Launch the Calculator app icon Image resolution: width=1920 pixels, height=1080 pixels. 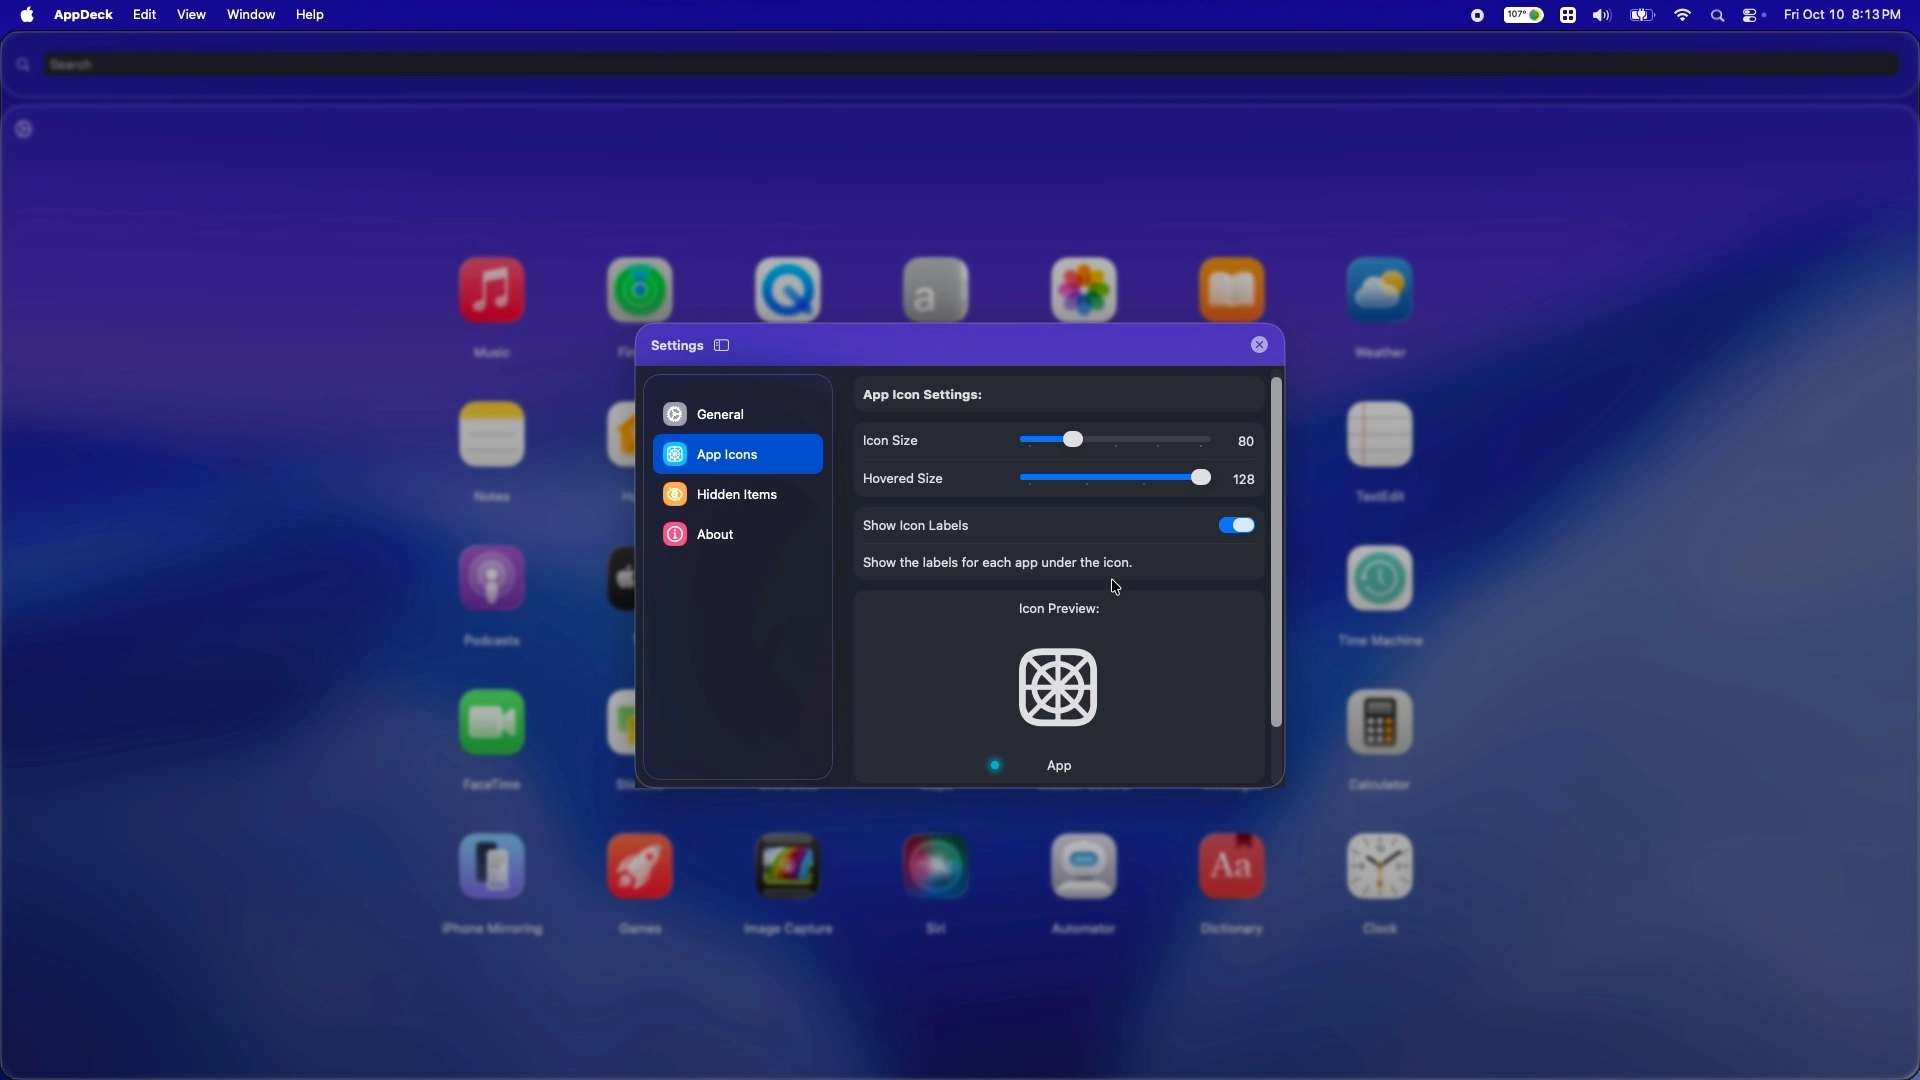coord(1380,723)
